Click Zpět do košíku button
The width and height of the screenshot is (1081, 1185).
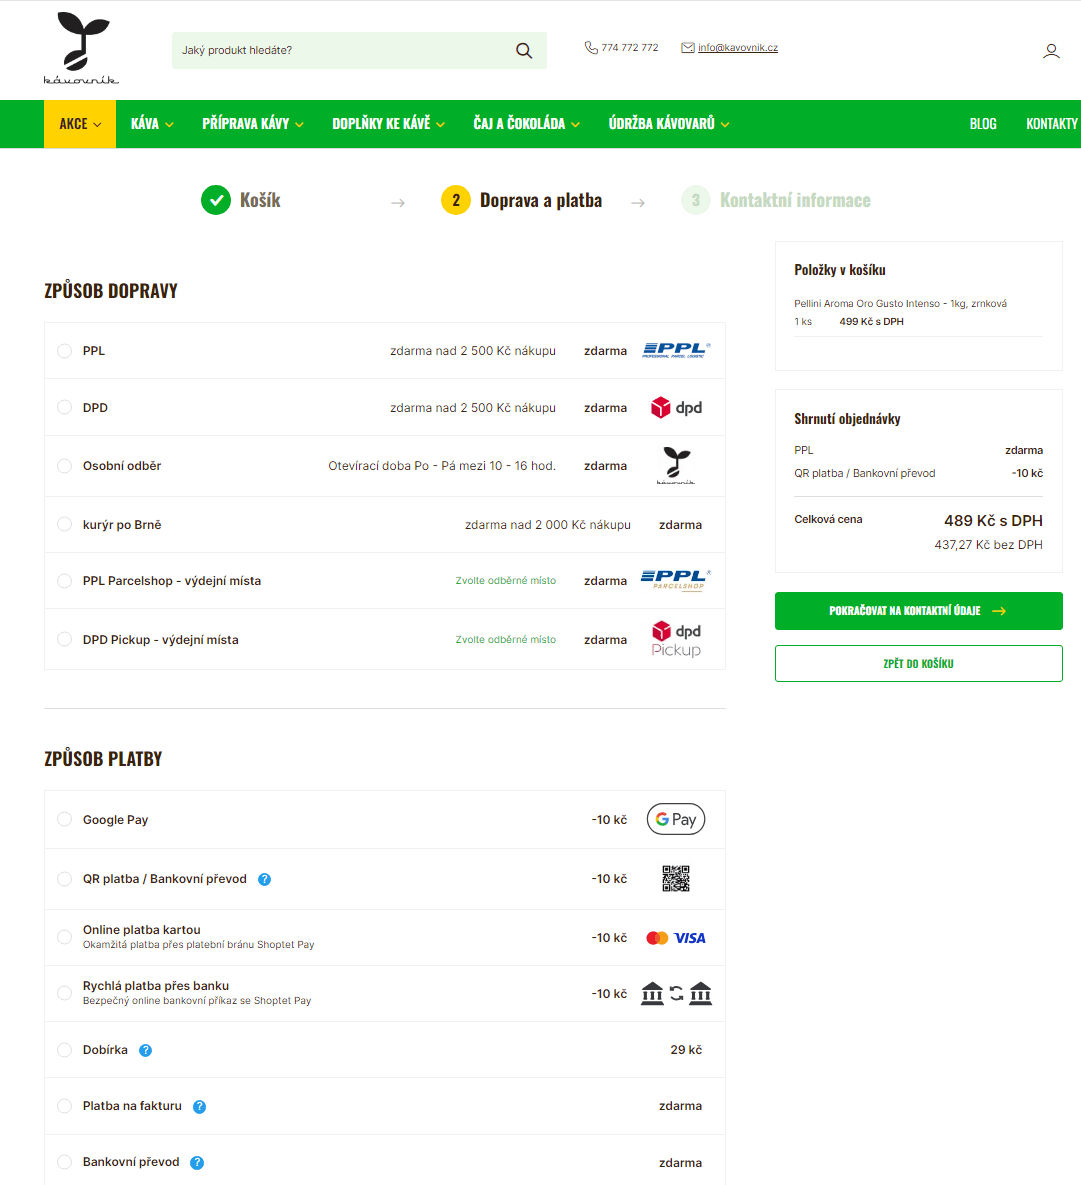pos(918,664)
